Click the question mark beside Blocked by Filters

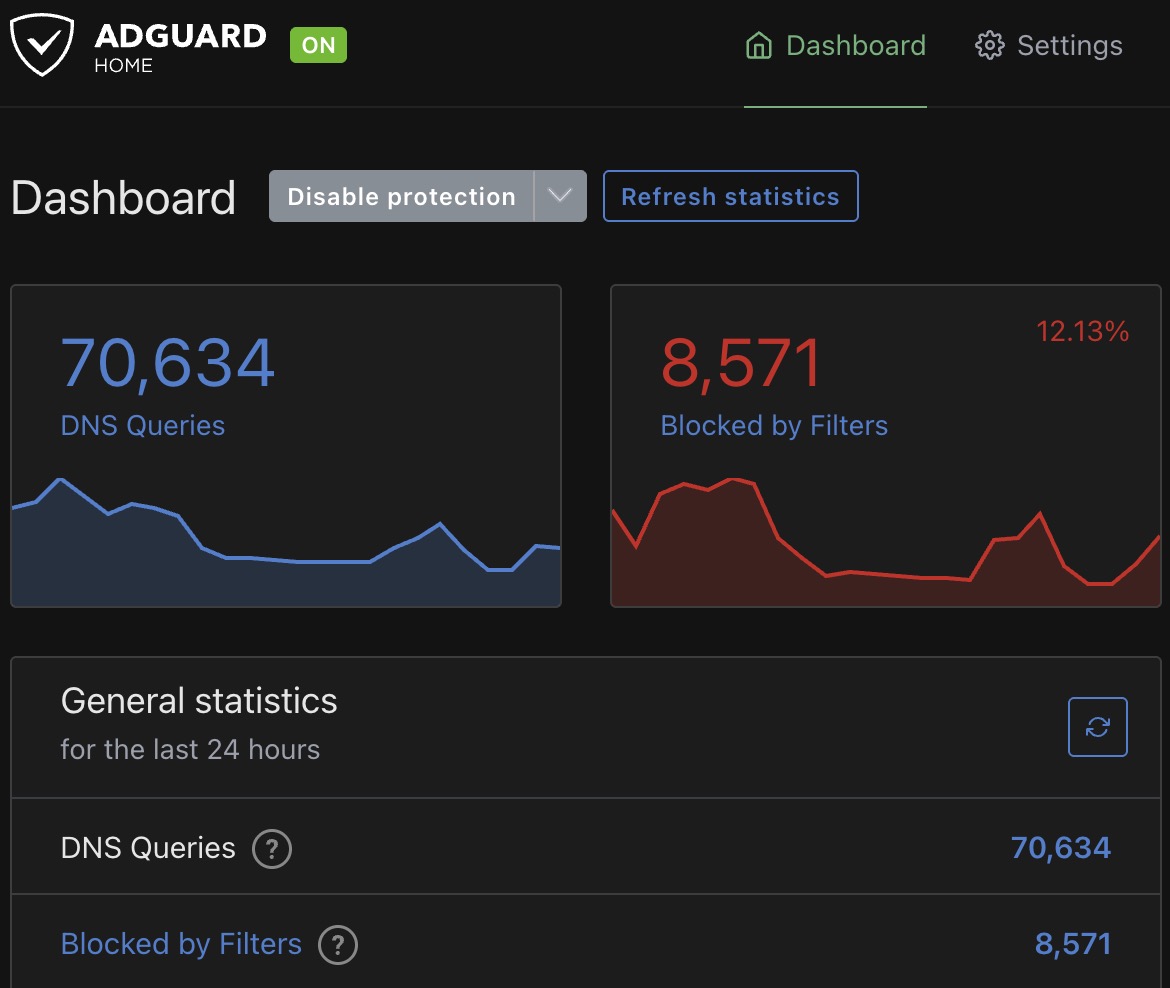[x=338, y=944]
